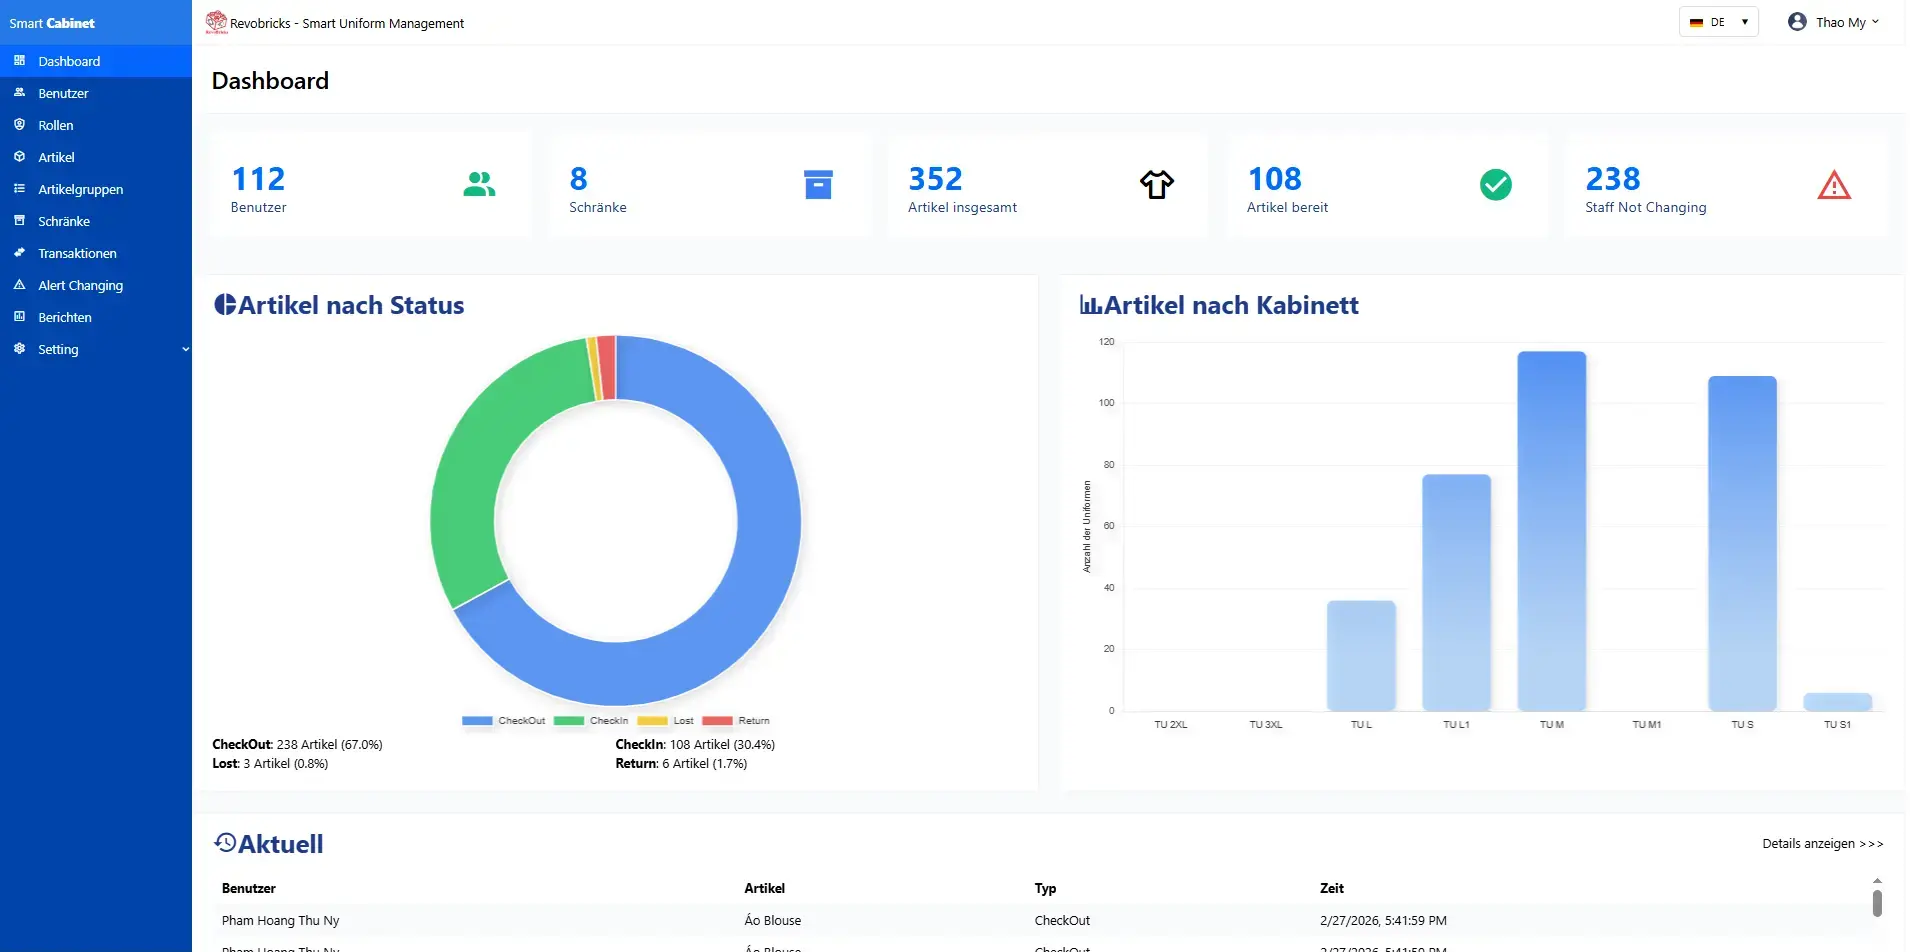This screenshot has height=952, width=1910.
Task: Click the blue cabinet box icon
Action: pyautogui.click(x=818, y=185)
